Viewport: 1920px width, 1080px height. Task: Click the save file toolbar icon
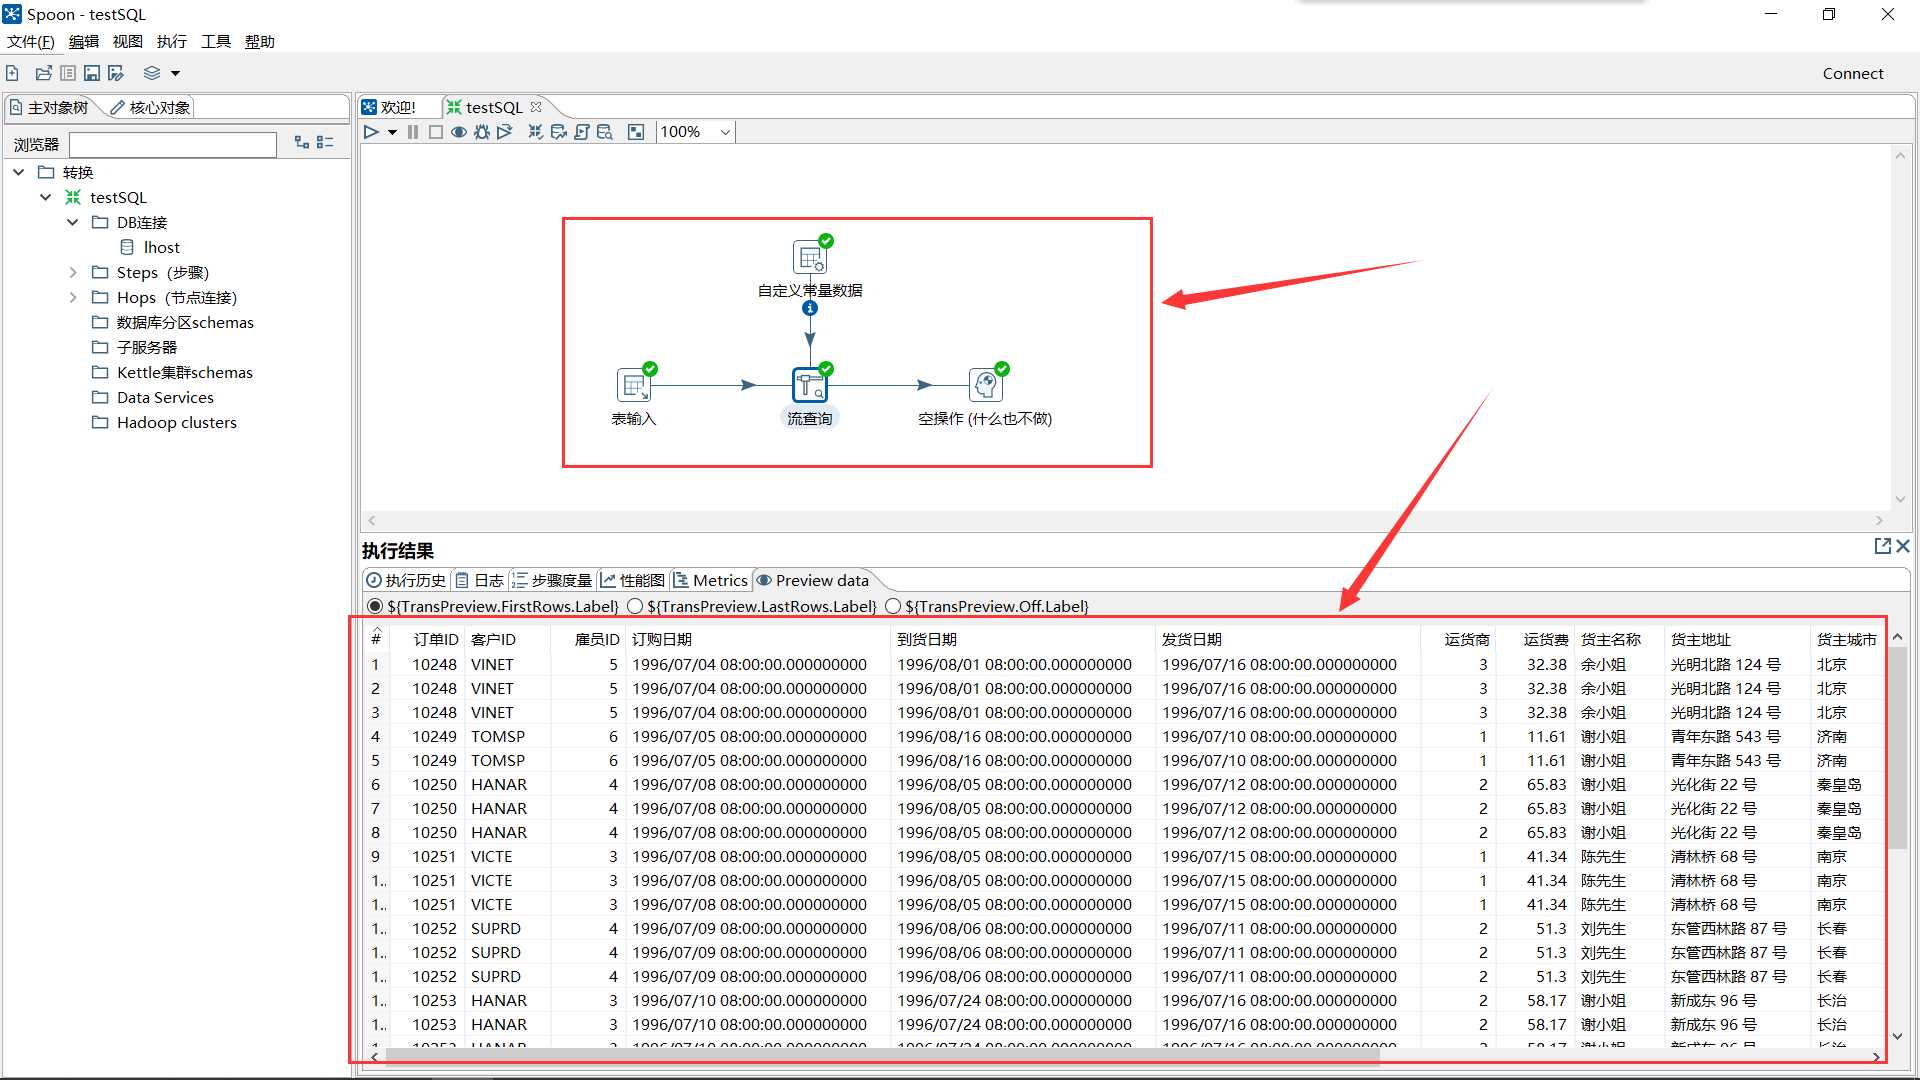tap(92, 73)
